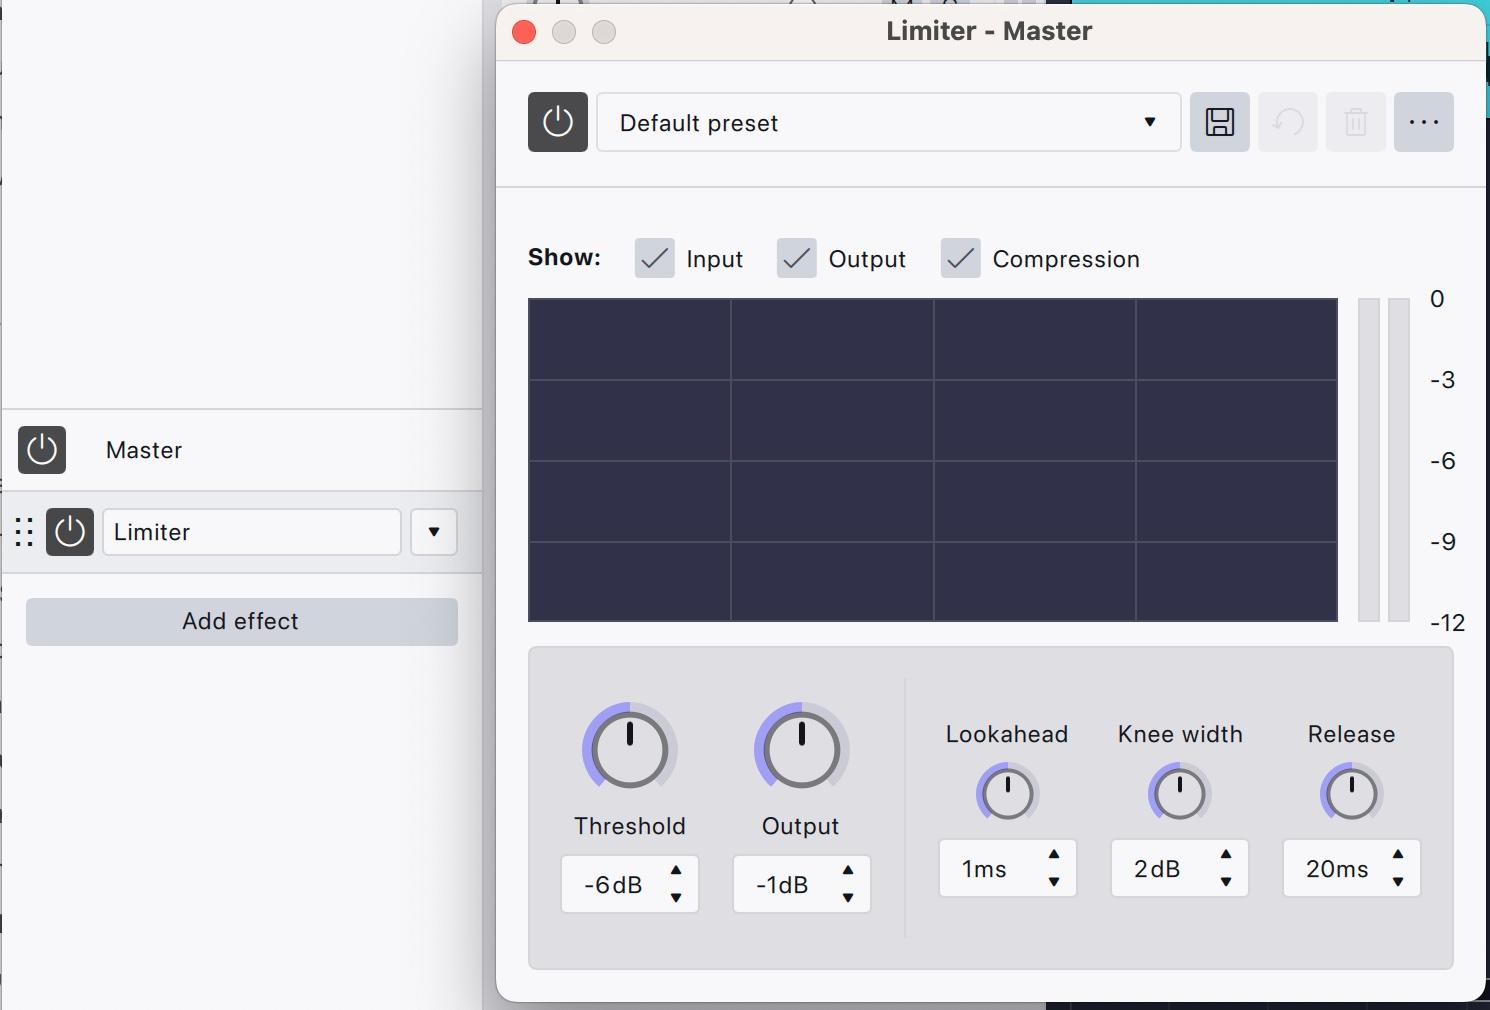The width and height of the screenshot is (1490, 1010).
Task: Click the undo preset changes icon
Action: point(1288,122)
